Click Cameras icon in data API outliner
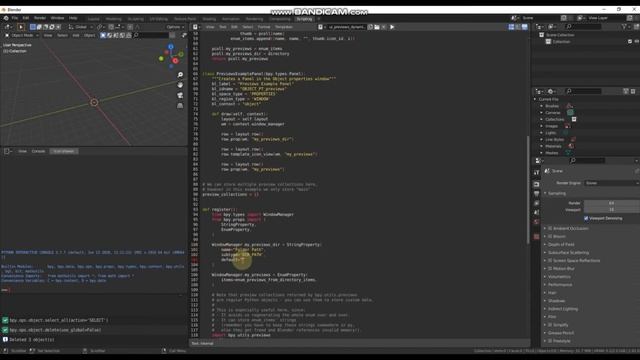Image resolution: width=640 pixels, height=360 pixels. 570,112
